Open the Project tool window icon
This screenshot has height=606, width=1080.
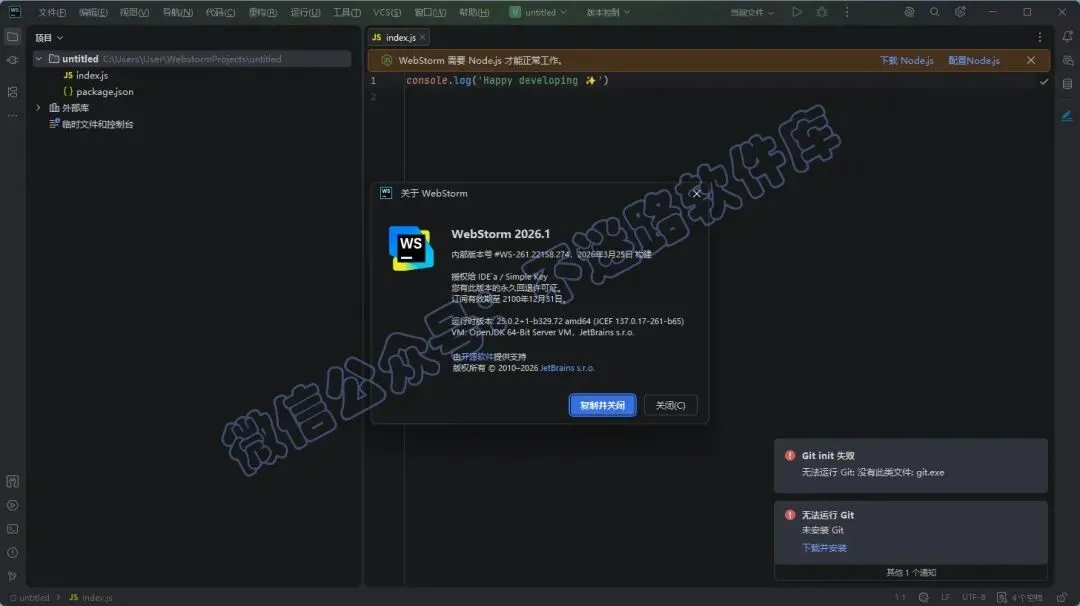[x=12, y=36]
